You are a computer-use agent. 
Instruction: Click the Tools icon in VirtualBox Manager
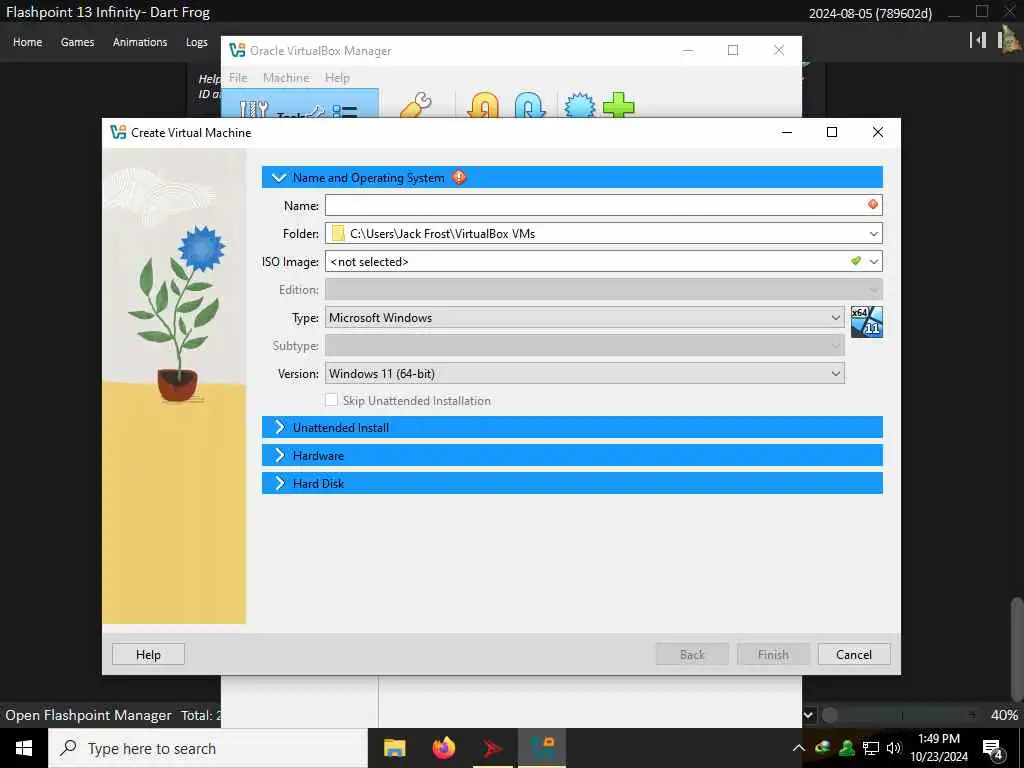click(254, 108)
